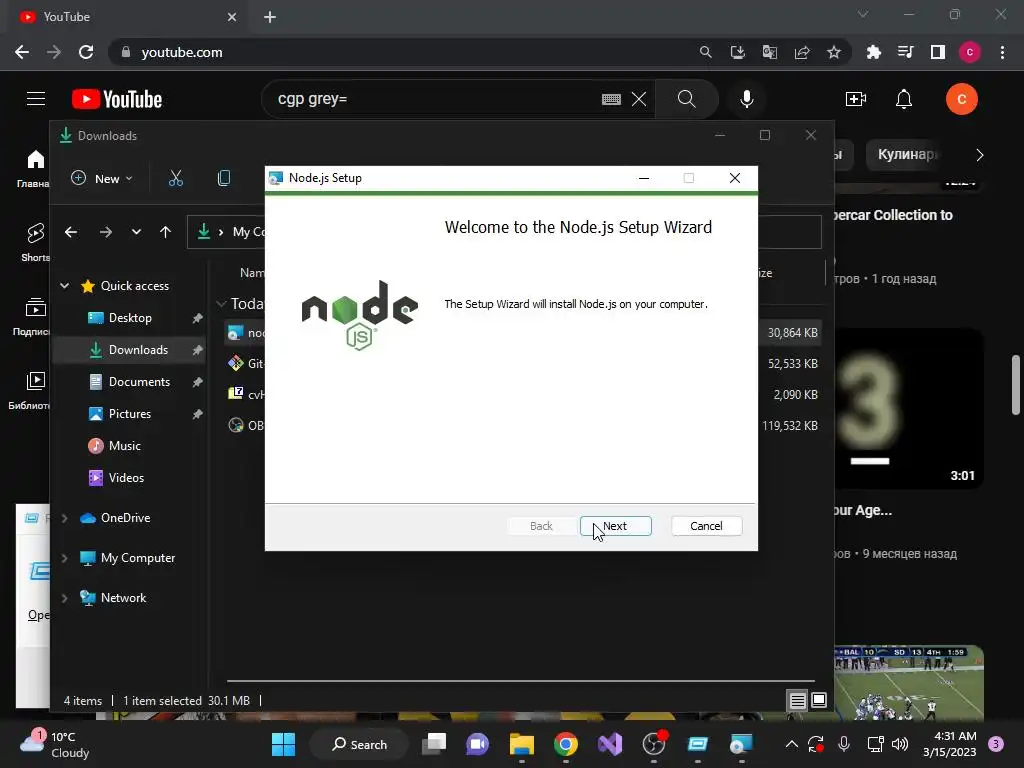The height and width of the screenshot is (768, 1024).
Task: Click taskbar Search box
Action: click(x=359, y=744)
